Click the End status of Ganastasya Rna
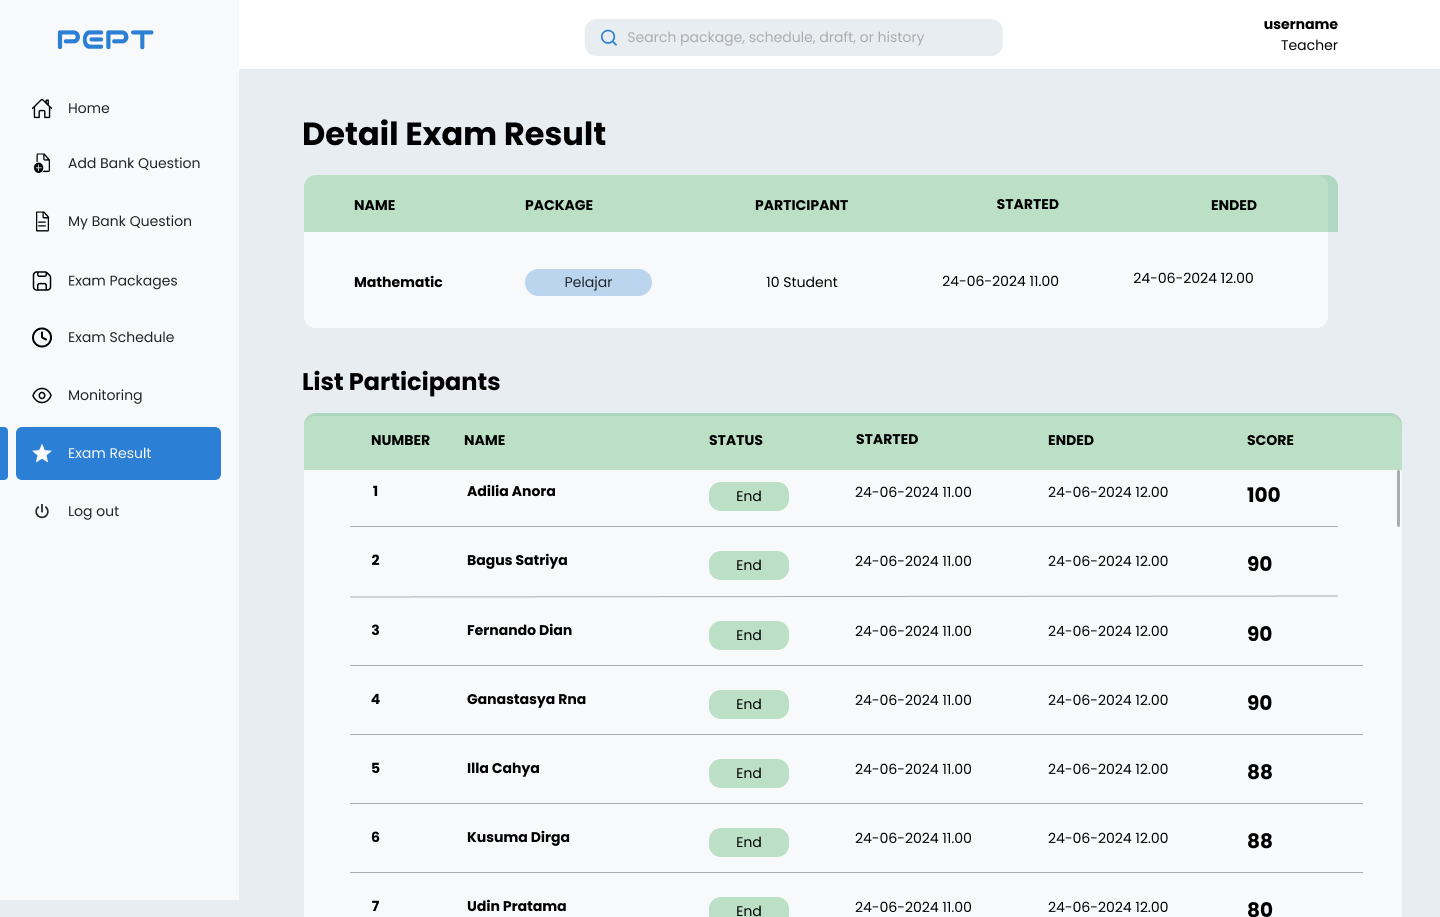 pyautogui.click(x=749, y=704)
